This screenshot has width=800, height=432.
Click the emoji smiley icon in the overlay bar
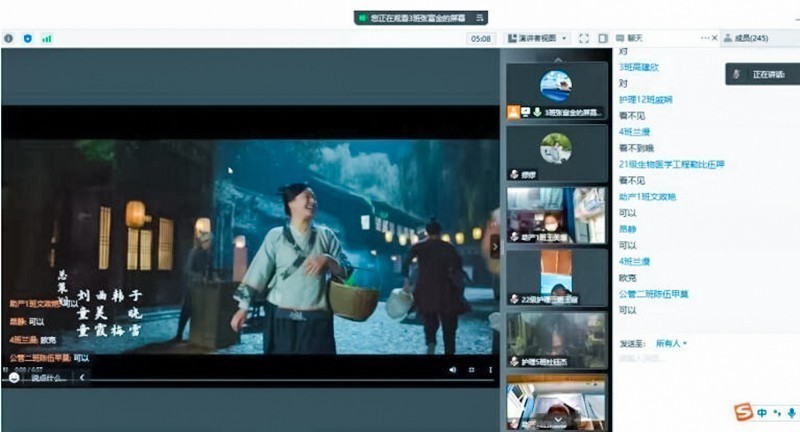pos(14,378)
